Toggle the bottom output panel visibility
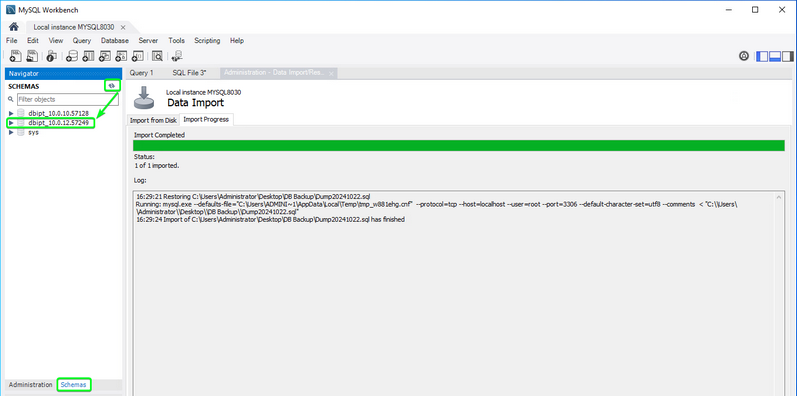This screenshot has height=396, width=797. click(775, 56)
